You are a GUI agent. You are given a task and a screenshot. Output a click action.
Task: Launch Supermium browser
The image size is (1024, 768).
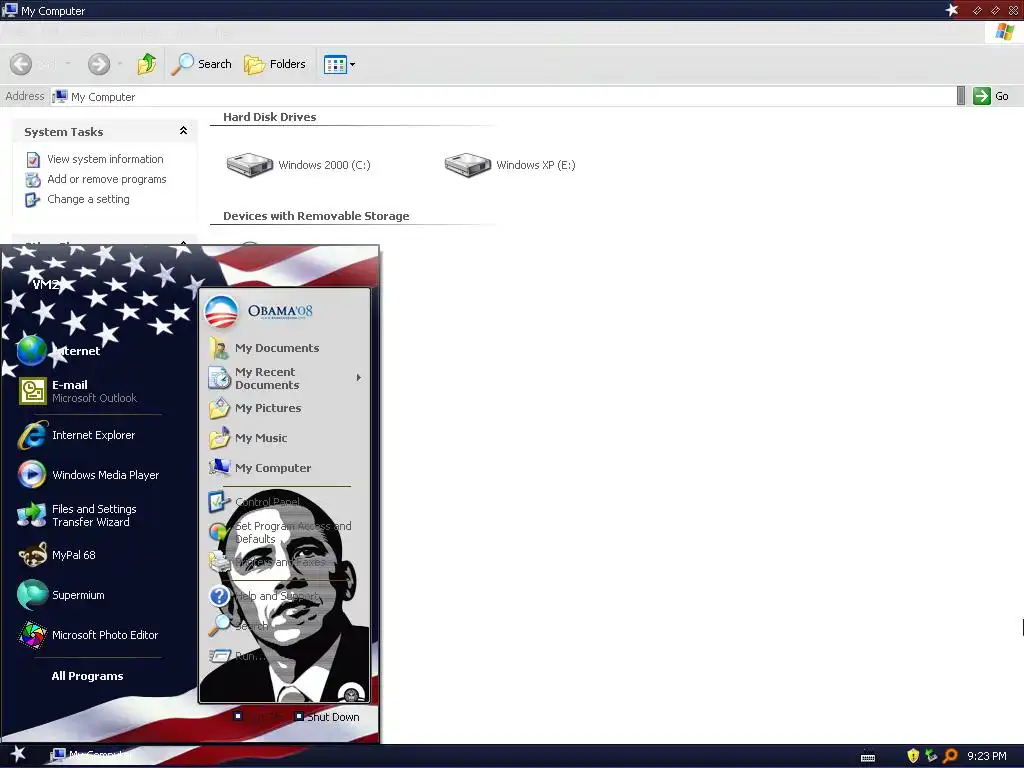click(x=61, y=595)
